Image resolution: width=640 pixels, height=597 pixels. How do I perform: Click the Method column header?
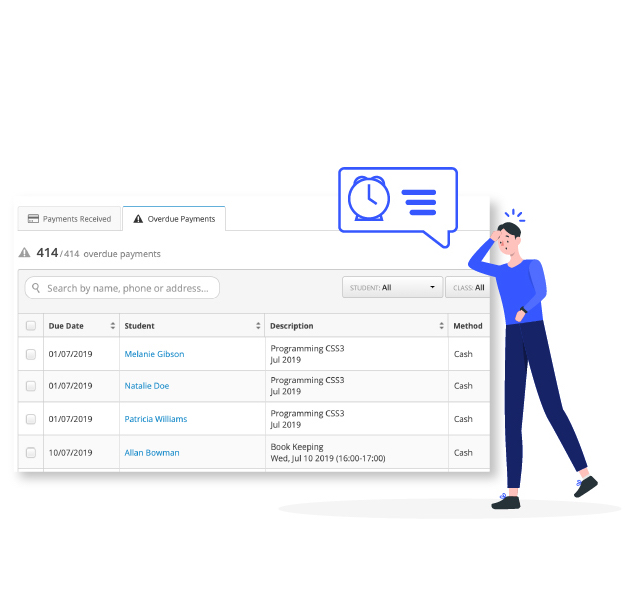(x=468, y=326)
